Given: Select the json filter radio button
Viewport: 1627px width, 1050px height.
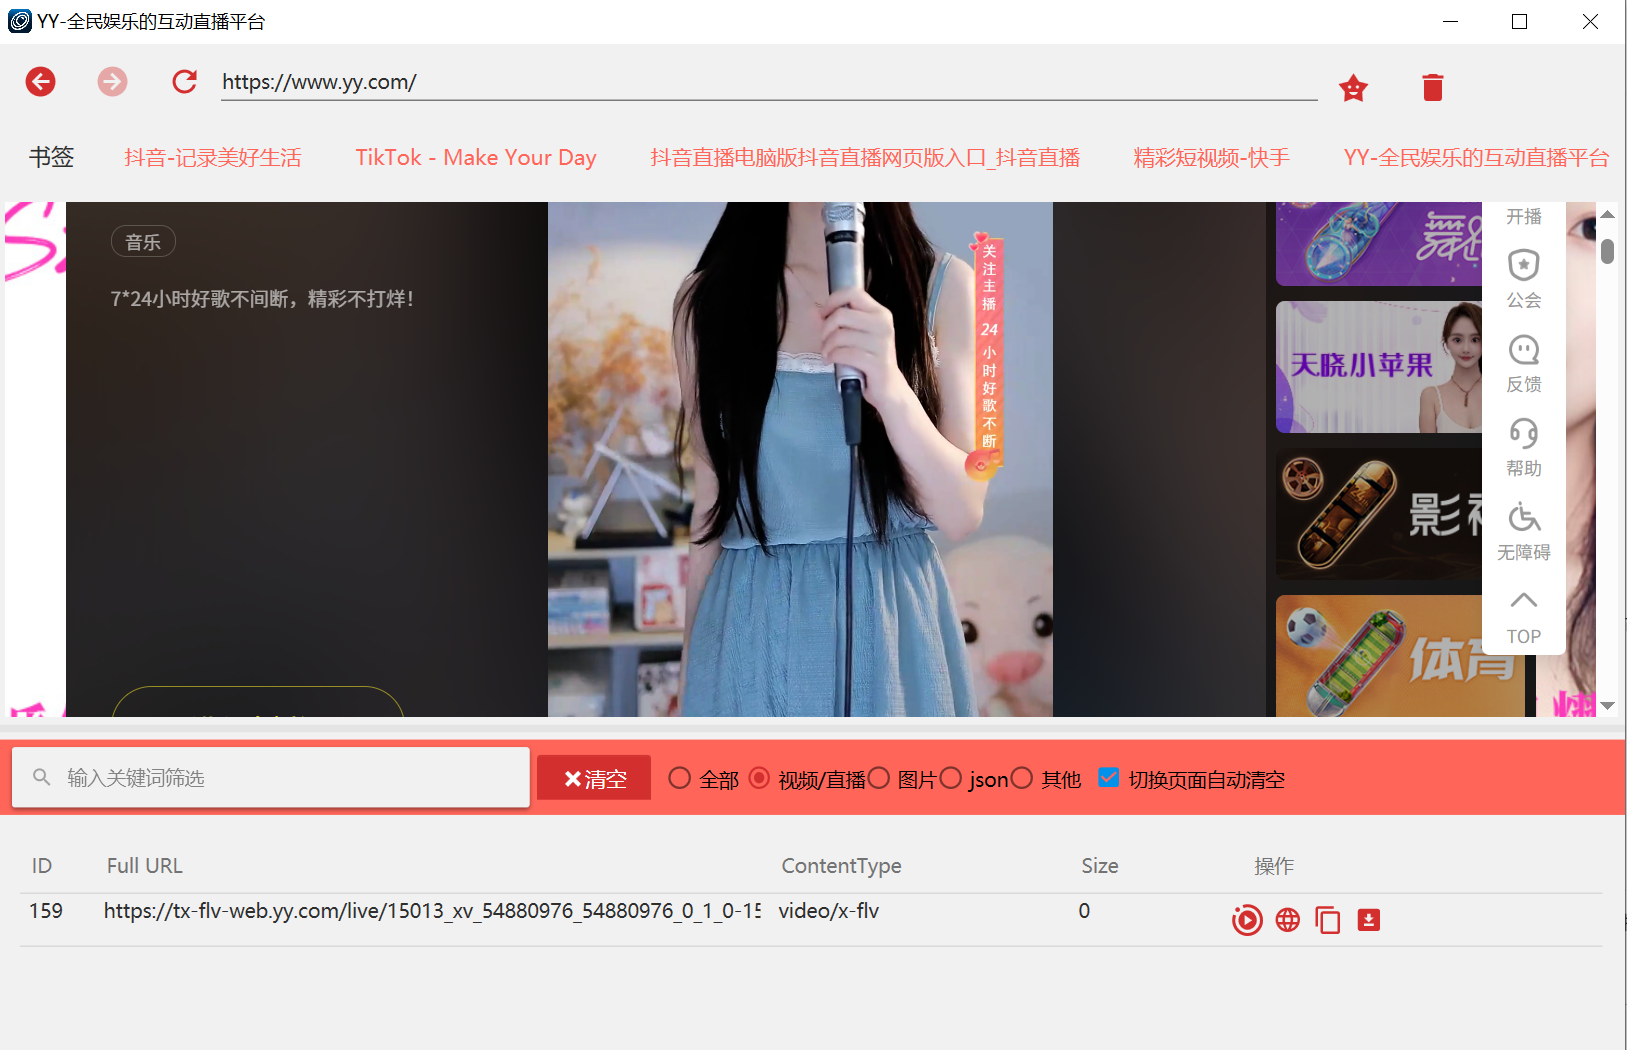Looking at the screenshot, I should click(x=951, y=778).
